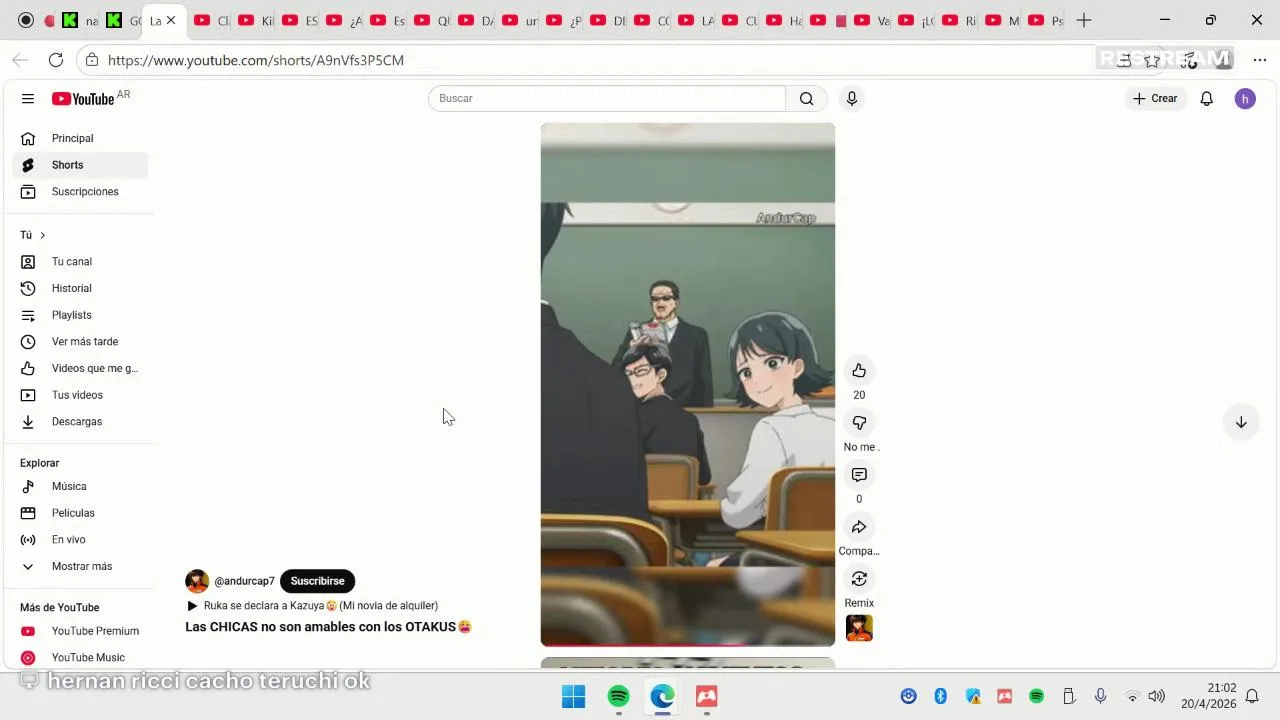Subscribe with the Suscribirse button
This screenshot has height=720, width=1280.
(317, 581)
